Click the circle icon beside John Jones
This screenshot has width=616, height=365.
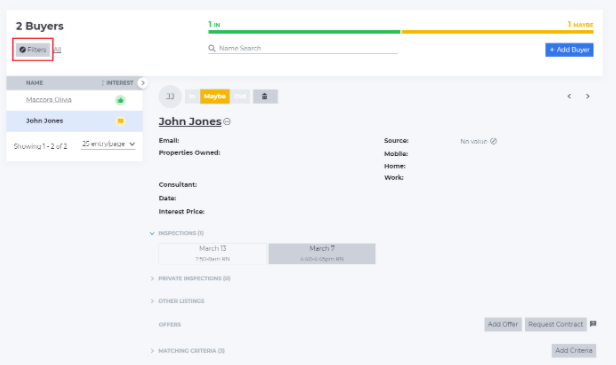pos(227,122)
